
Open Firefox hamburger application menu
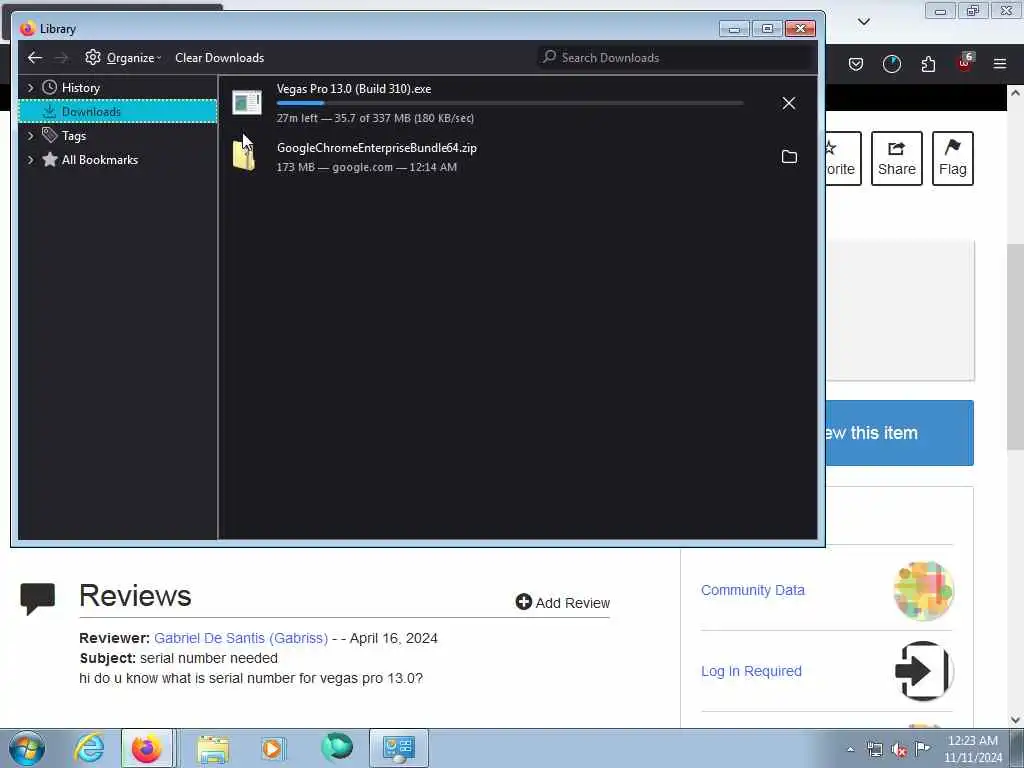[x=1000, y=64]
